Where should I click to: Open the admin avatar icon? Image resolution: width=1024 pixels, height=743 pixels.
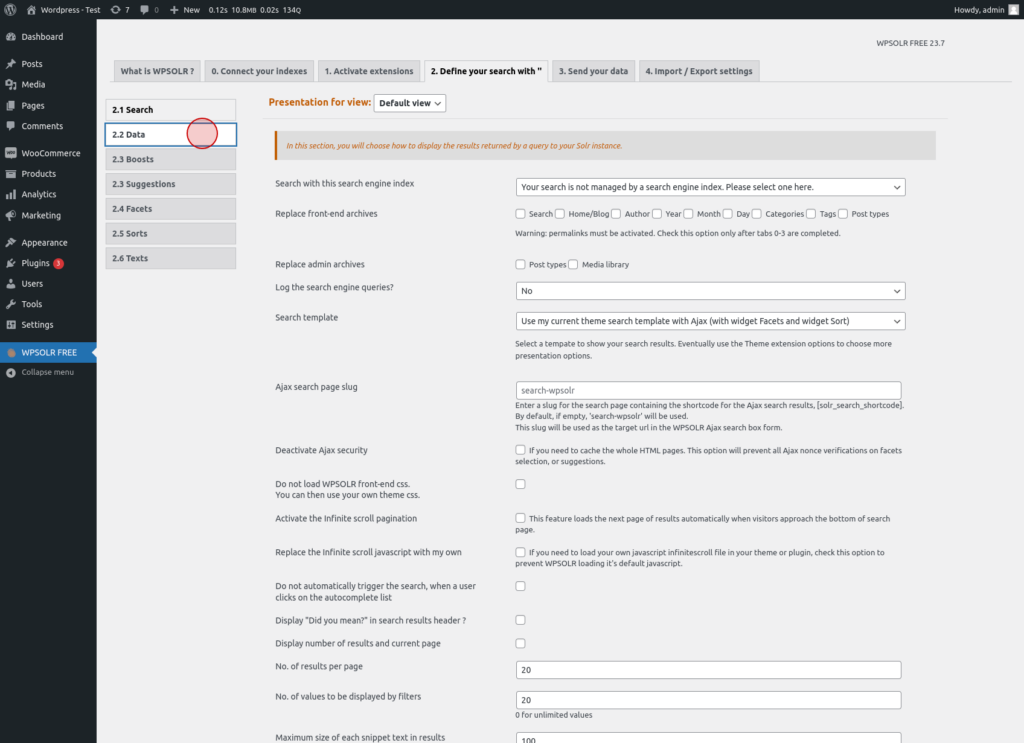pyautogui.click(x=1014, y=10)
